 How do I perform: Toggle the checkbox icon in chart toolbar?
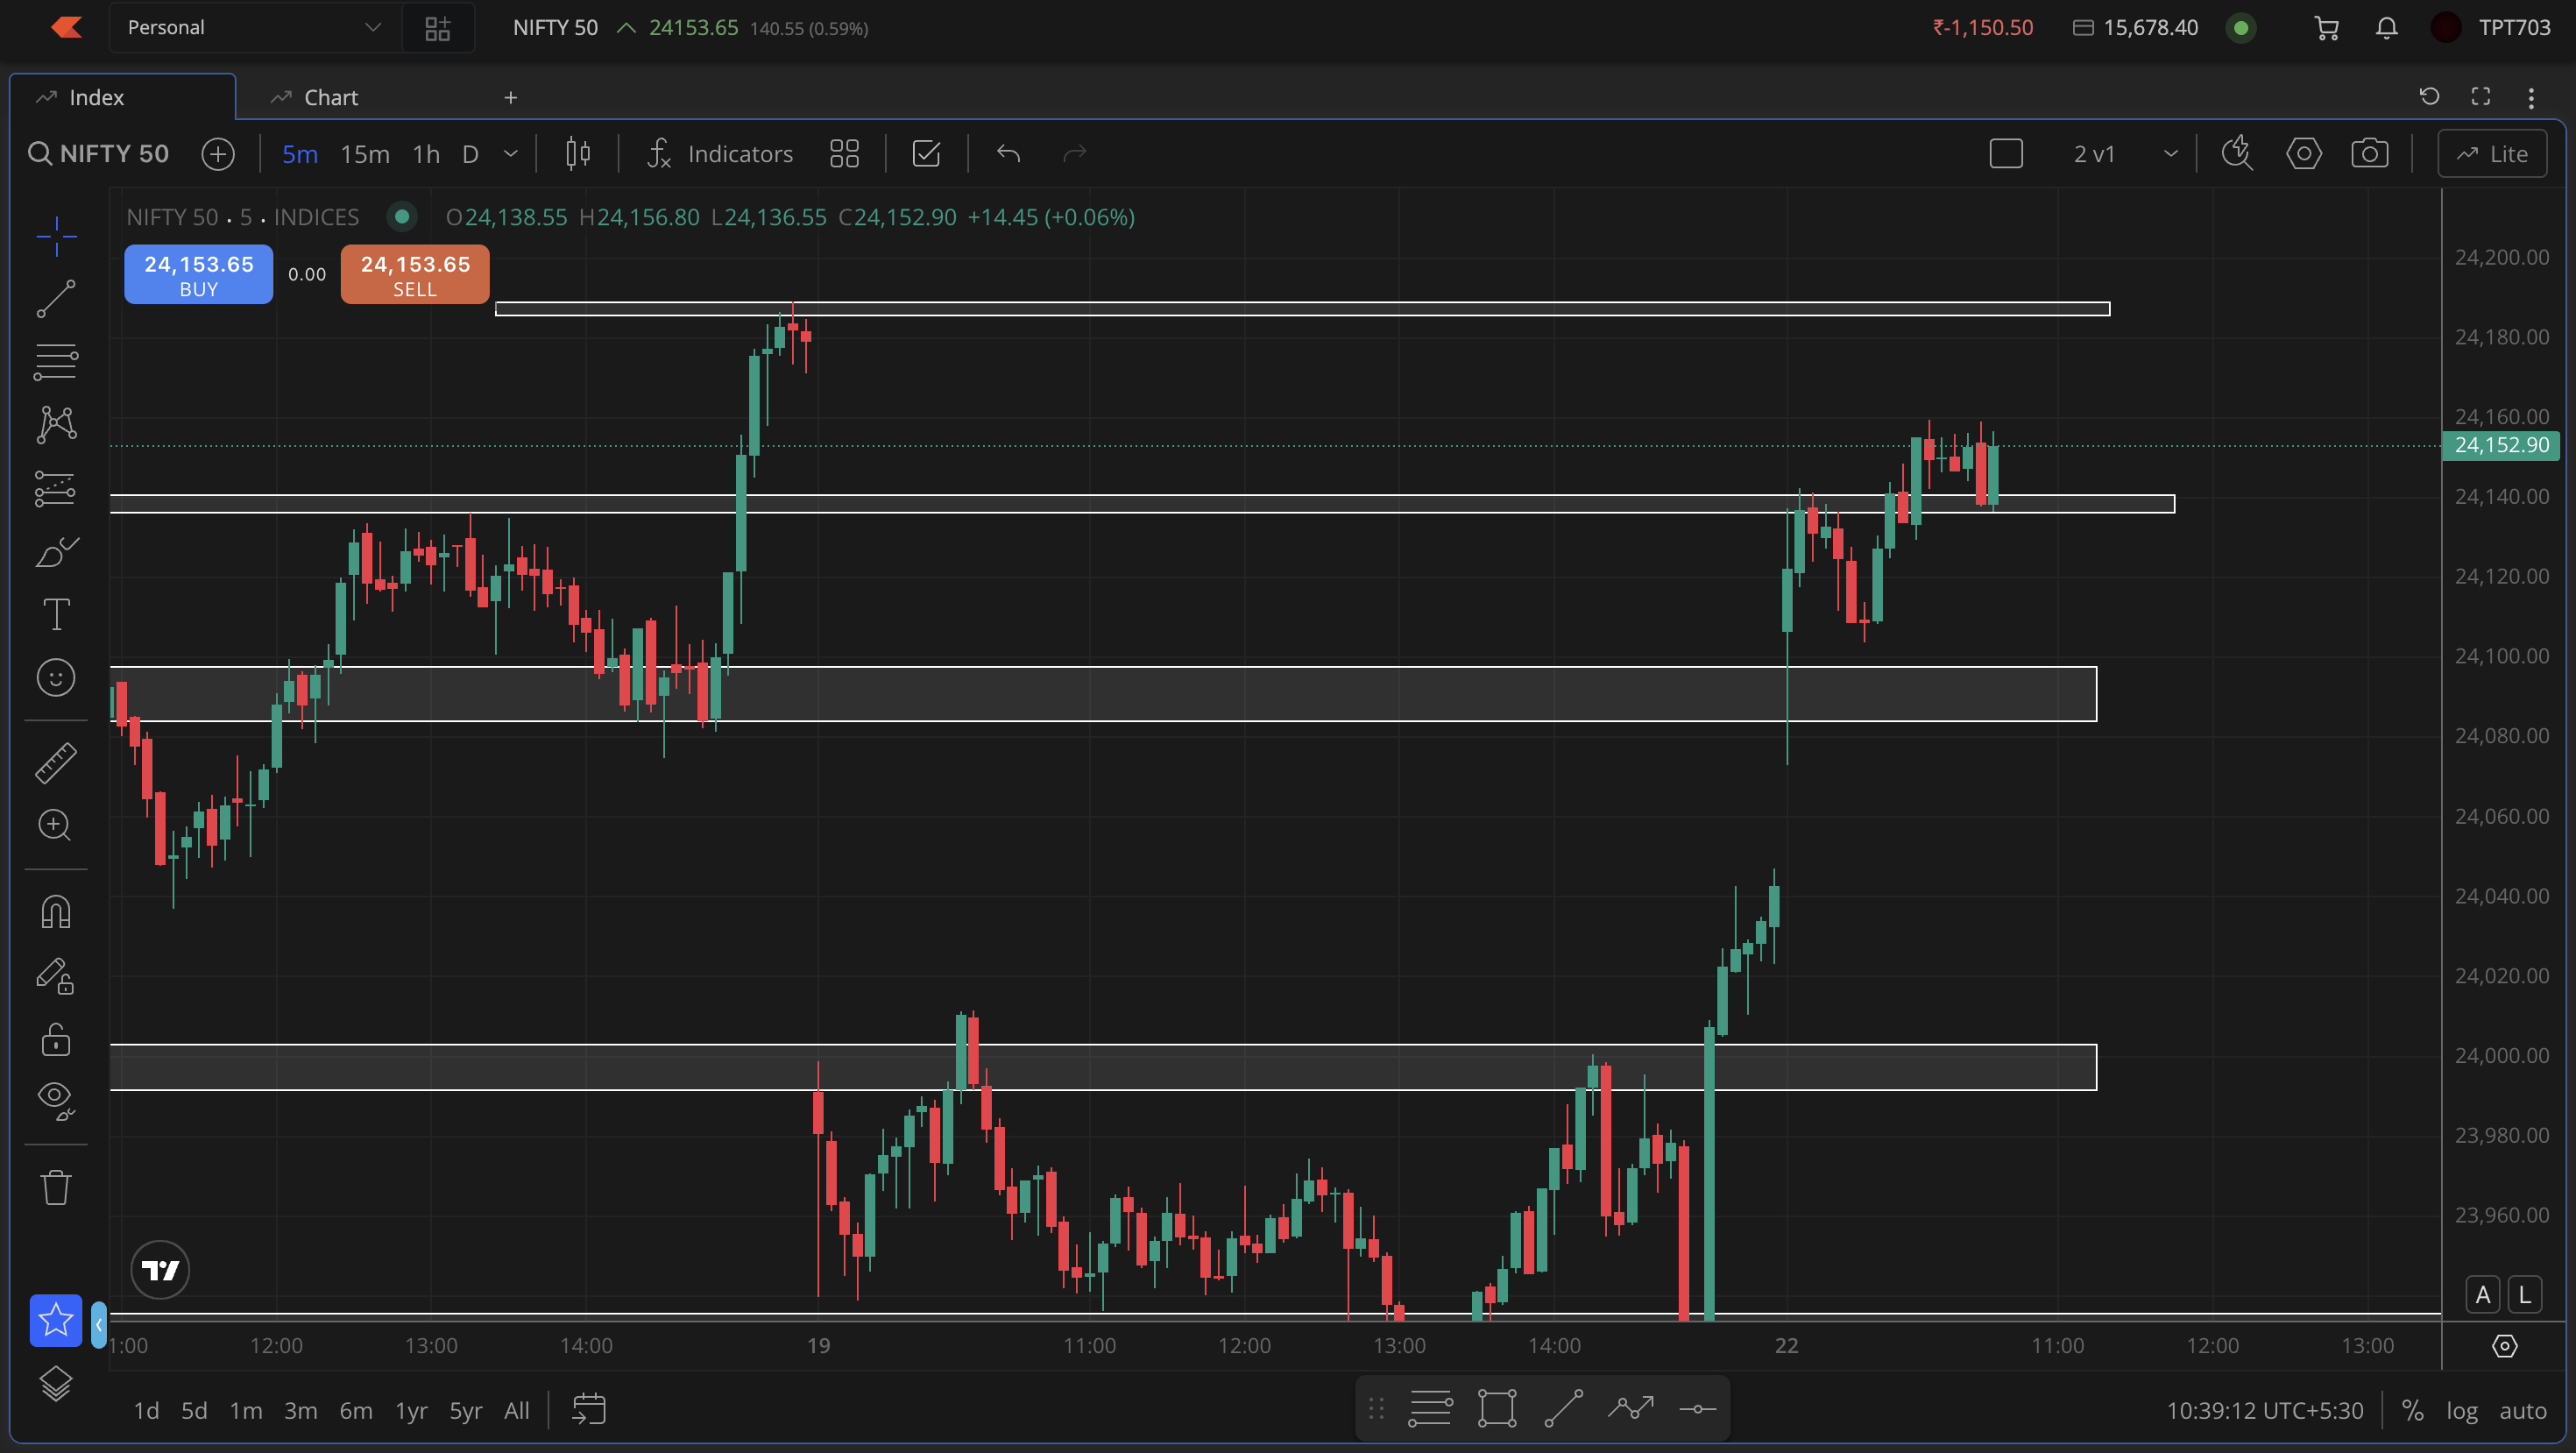point(926,154)
